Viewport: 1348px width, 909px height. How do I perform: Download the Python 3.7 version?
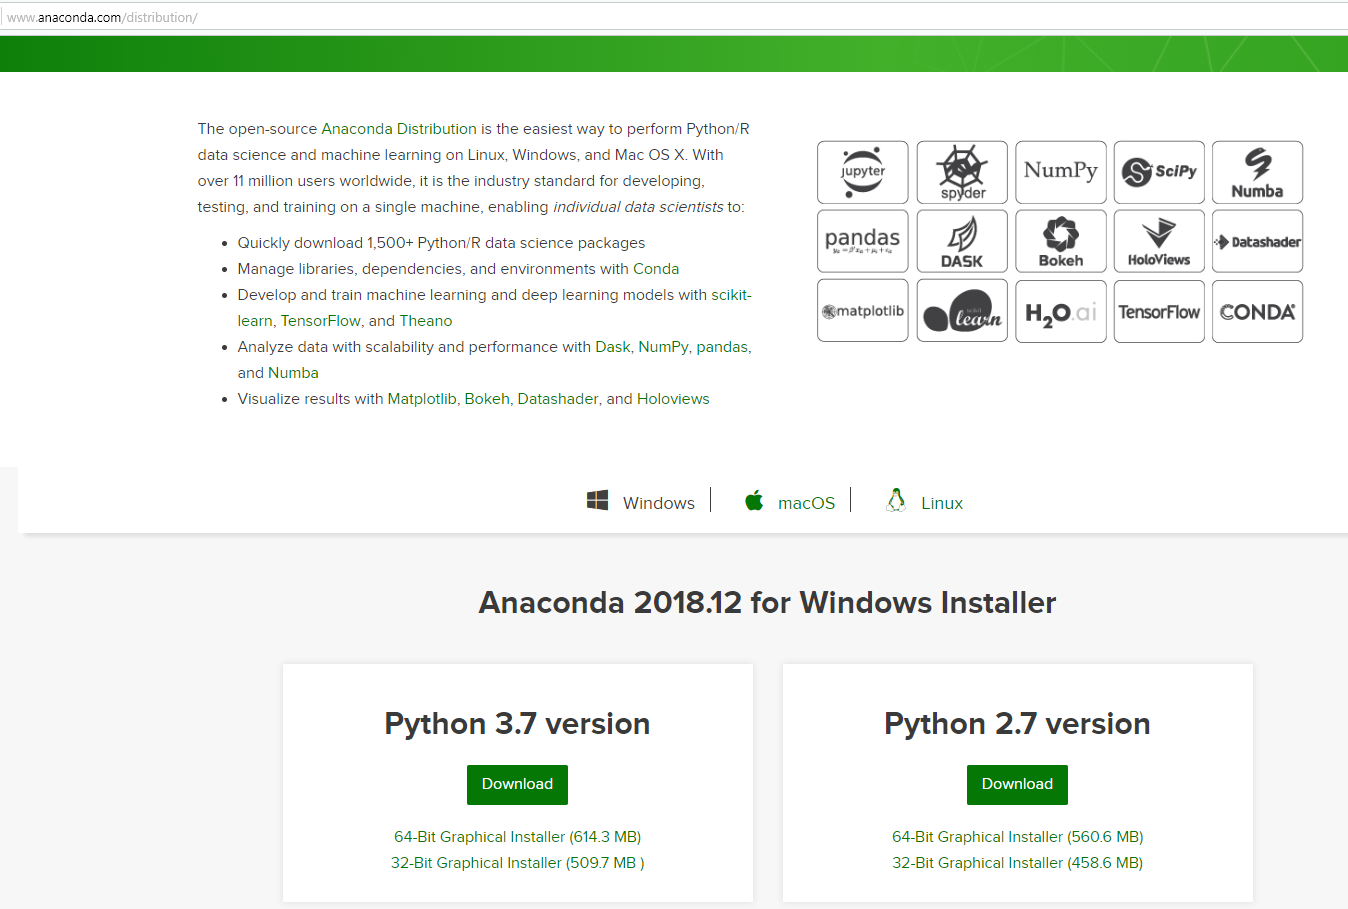pos(517,784)
